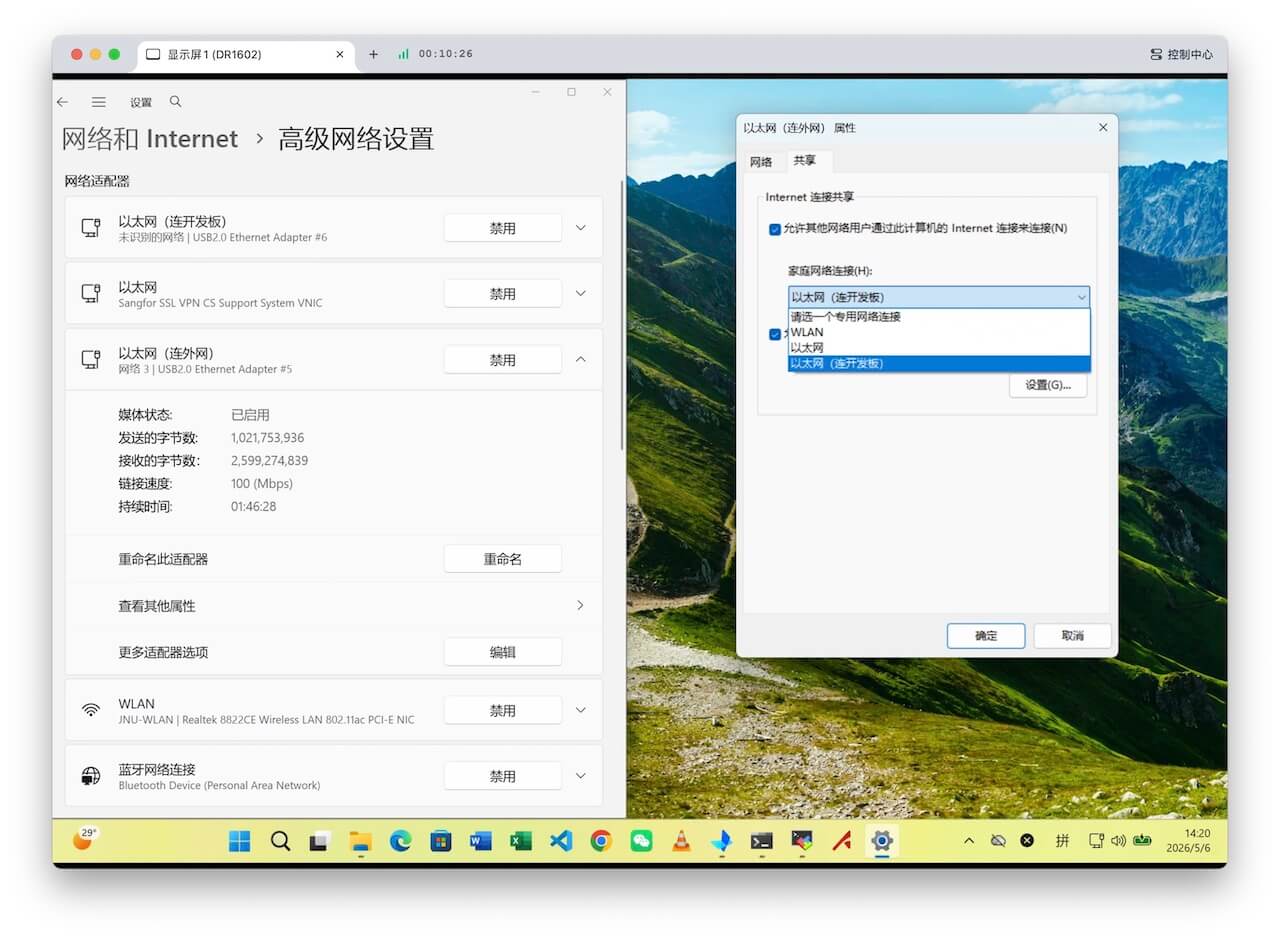Screen dimensions: 1280x938
Task: Open WeChat from the taskbar
Action: [x=641, y=841]
